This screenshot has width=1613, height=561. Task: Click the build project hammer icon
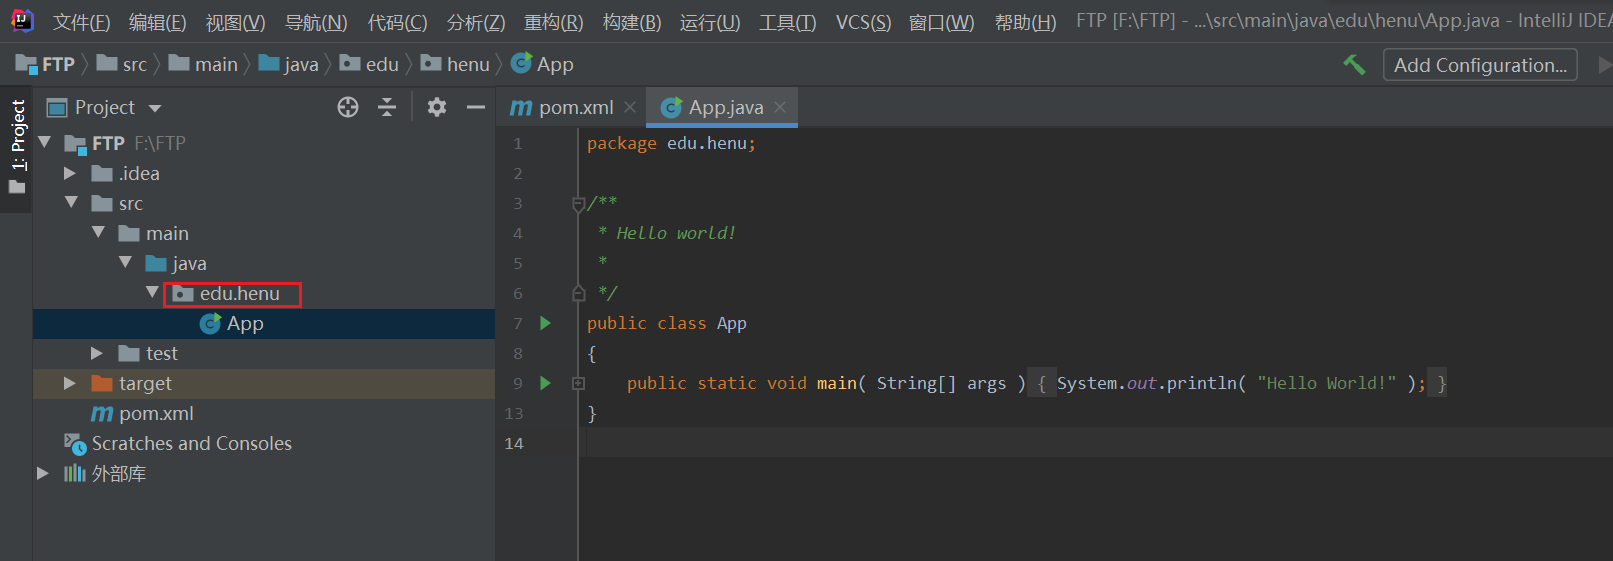(x=1354, y=65)
